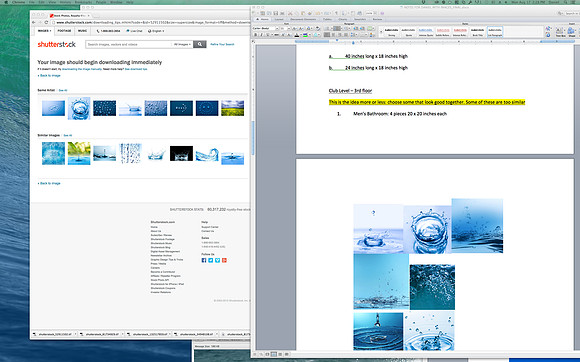This screenshot has height=362, width=580.
Task: Click the Club Level – 3rd floor heading
Action: (350, 91)
